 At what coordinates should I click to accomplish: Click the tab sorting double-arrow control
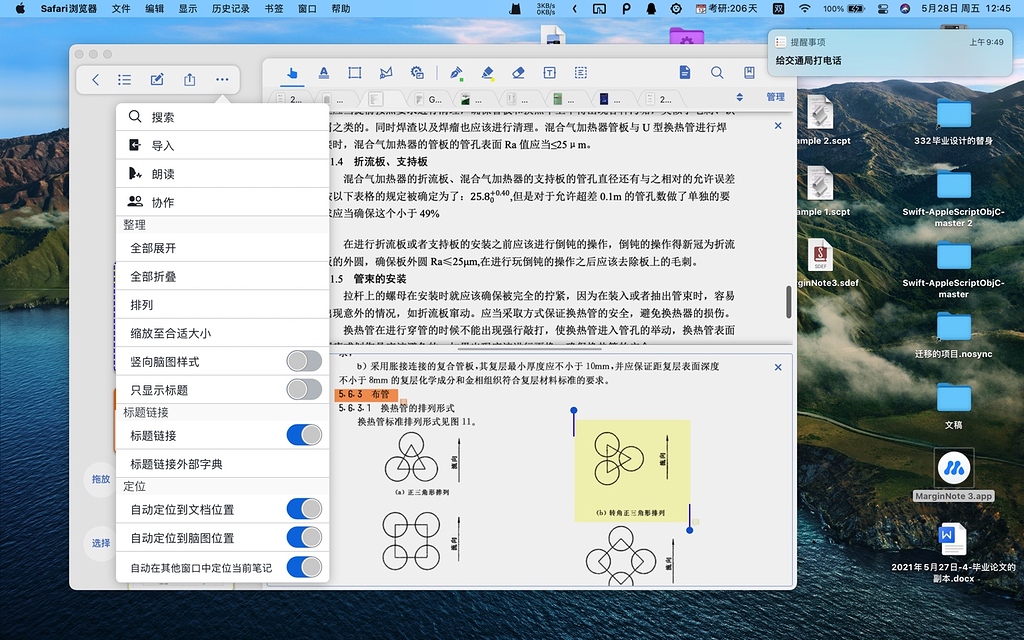(x=740, y=98)
